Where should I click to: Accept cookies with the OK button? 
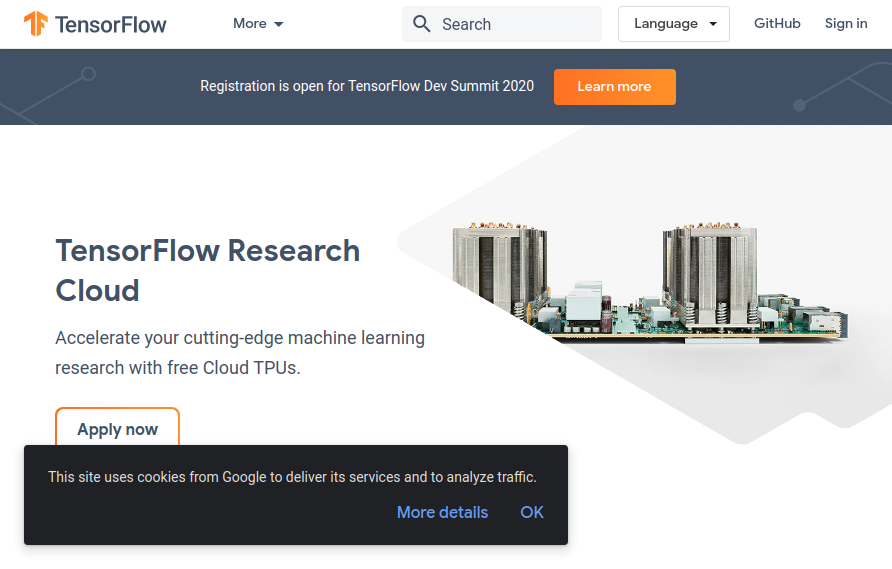pos(532,512)
